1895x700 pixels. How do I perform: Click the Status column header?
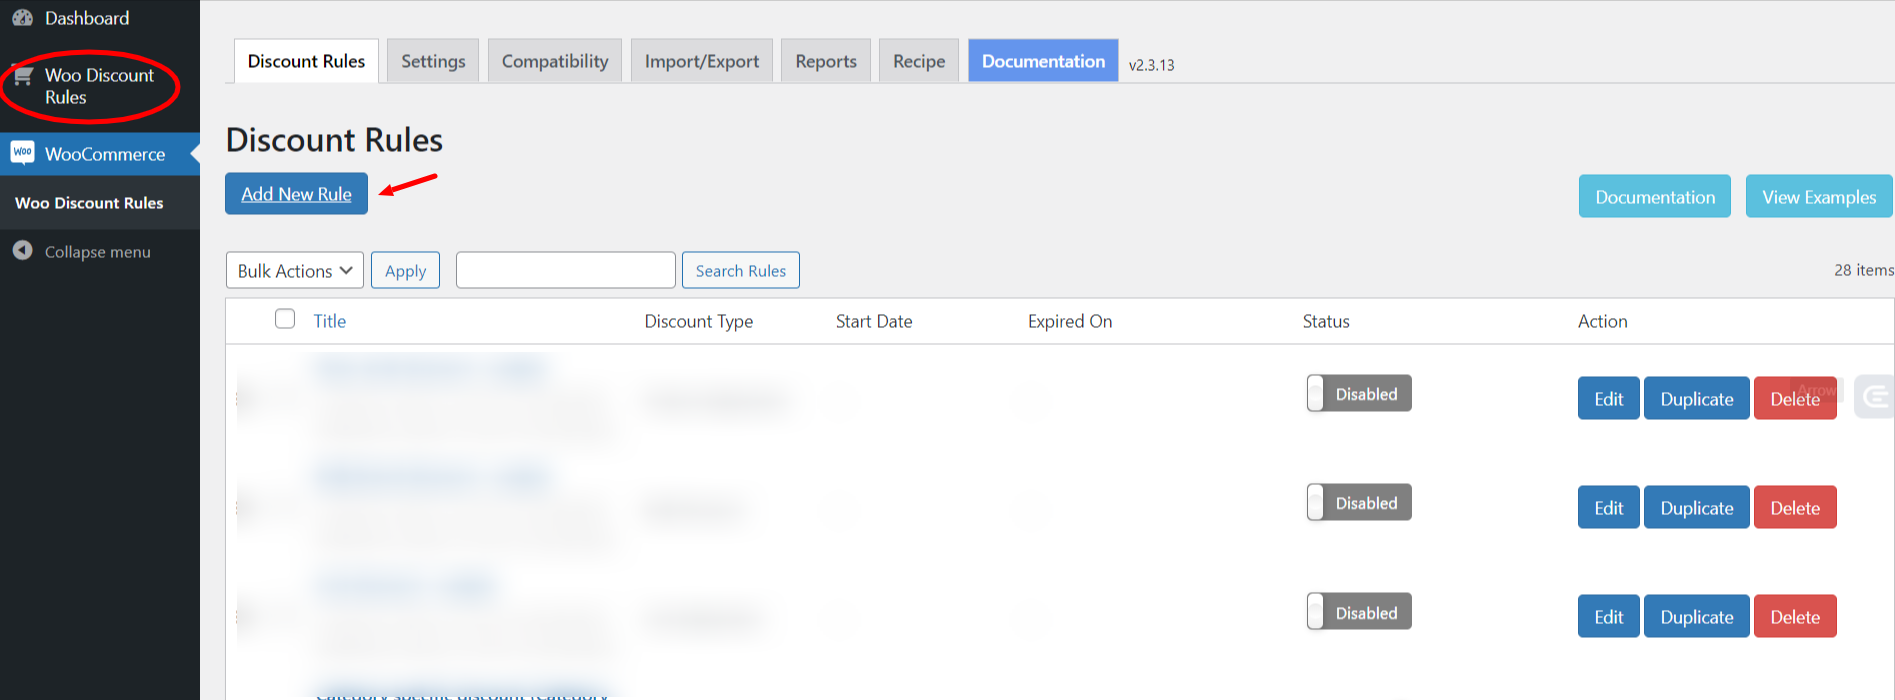point(1326,321)
